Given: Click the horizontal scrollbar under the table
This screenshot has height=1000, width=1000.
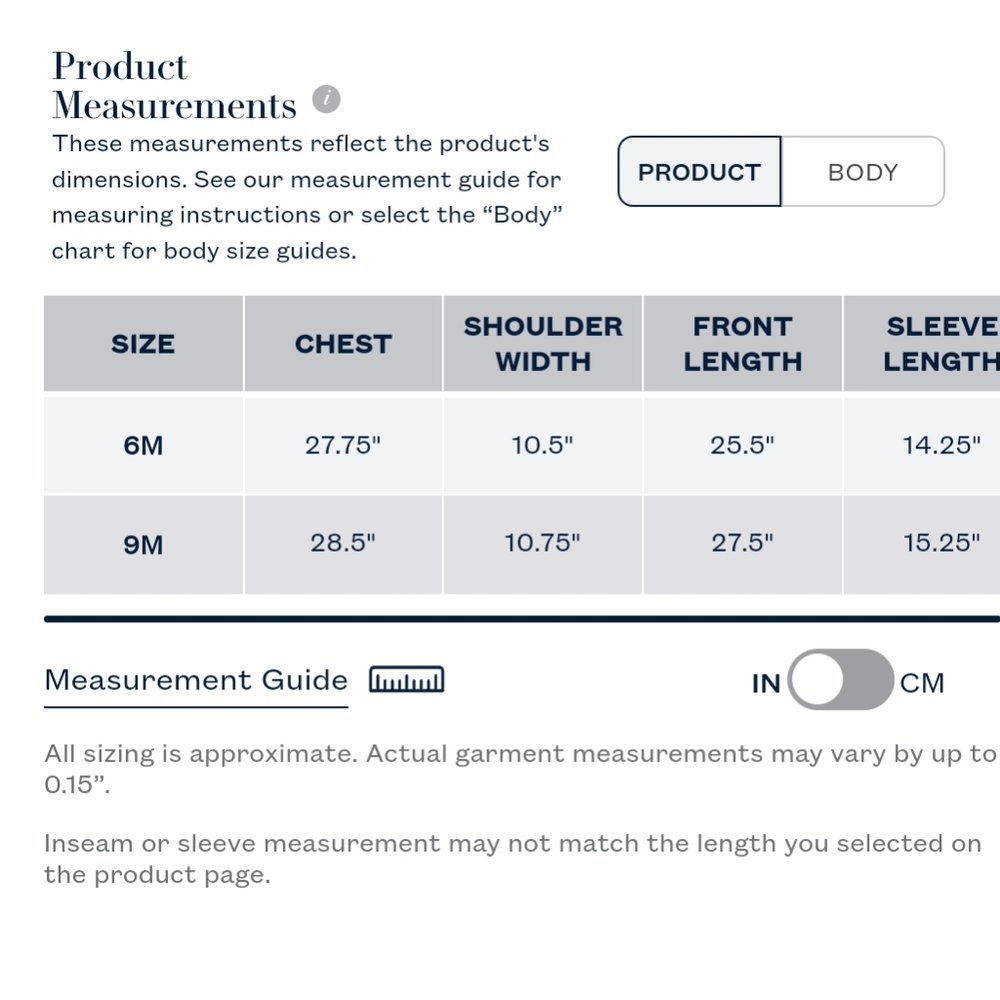Looking at the screenshot, I should click(x=522, y=619).
